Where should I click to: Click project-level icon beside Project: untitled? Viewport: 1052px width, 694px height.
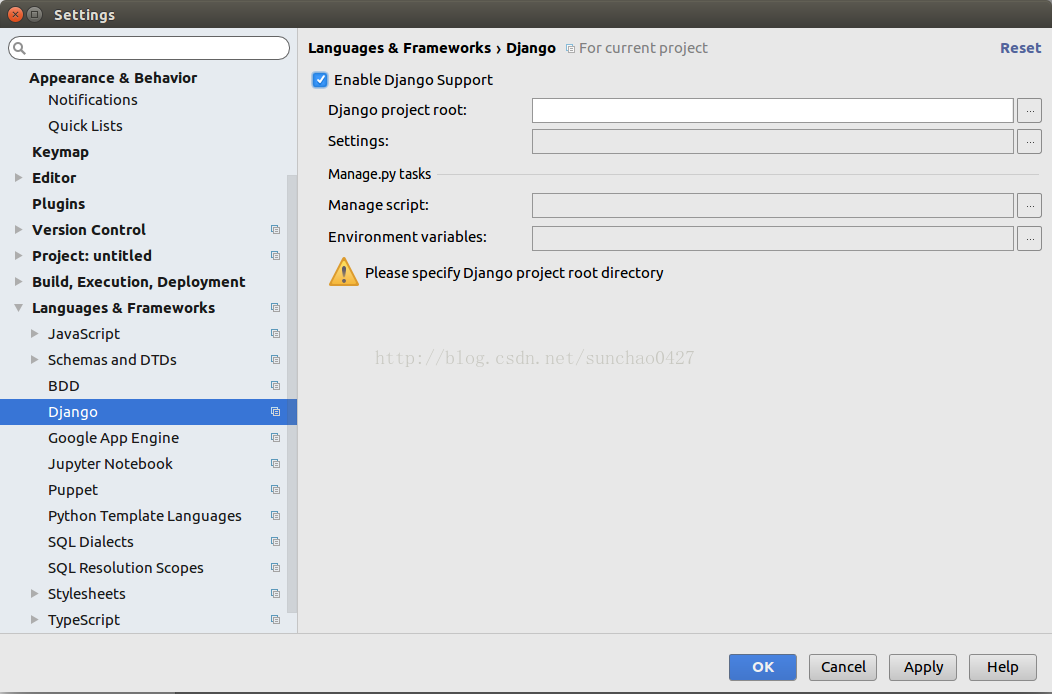pos(275,256)
